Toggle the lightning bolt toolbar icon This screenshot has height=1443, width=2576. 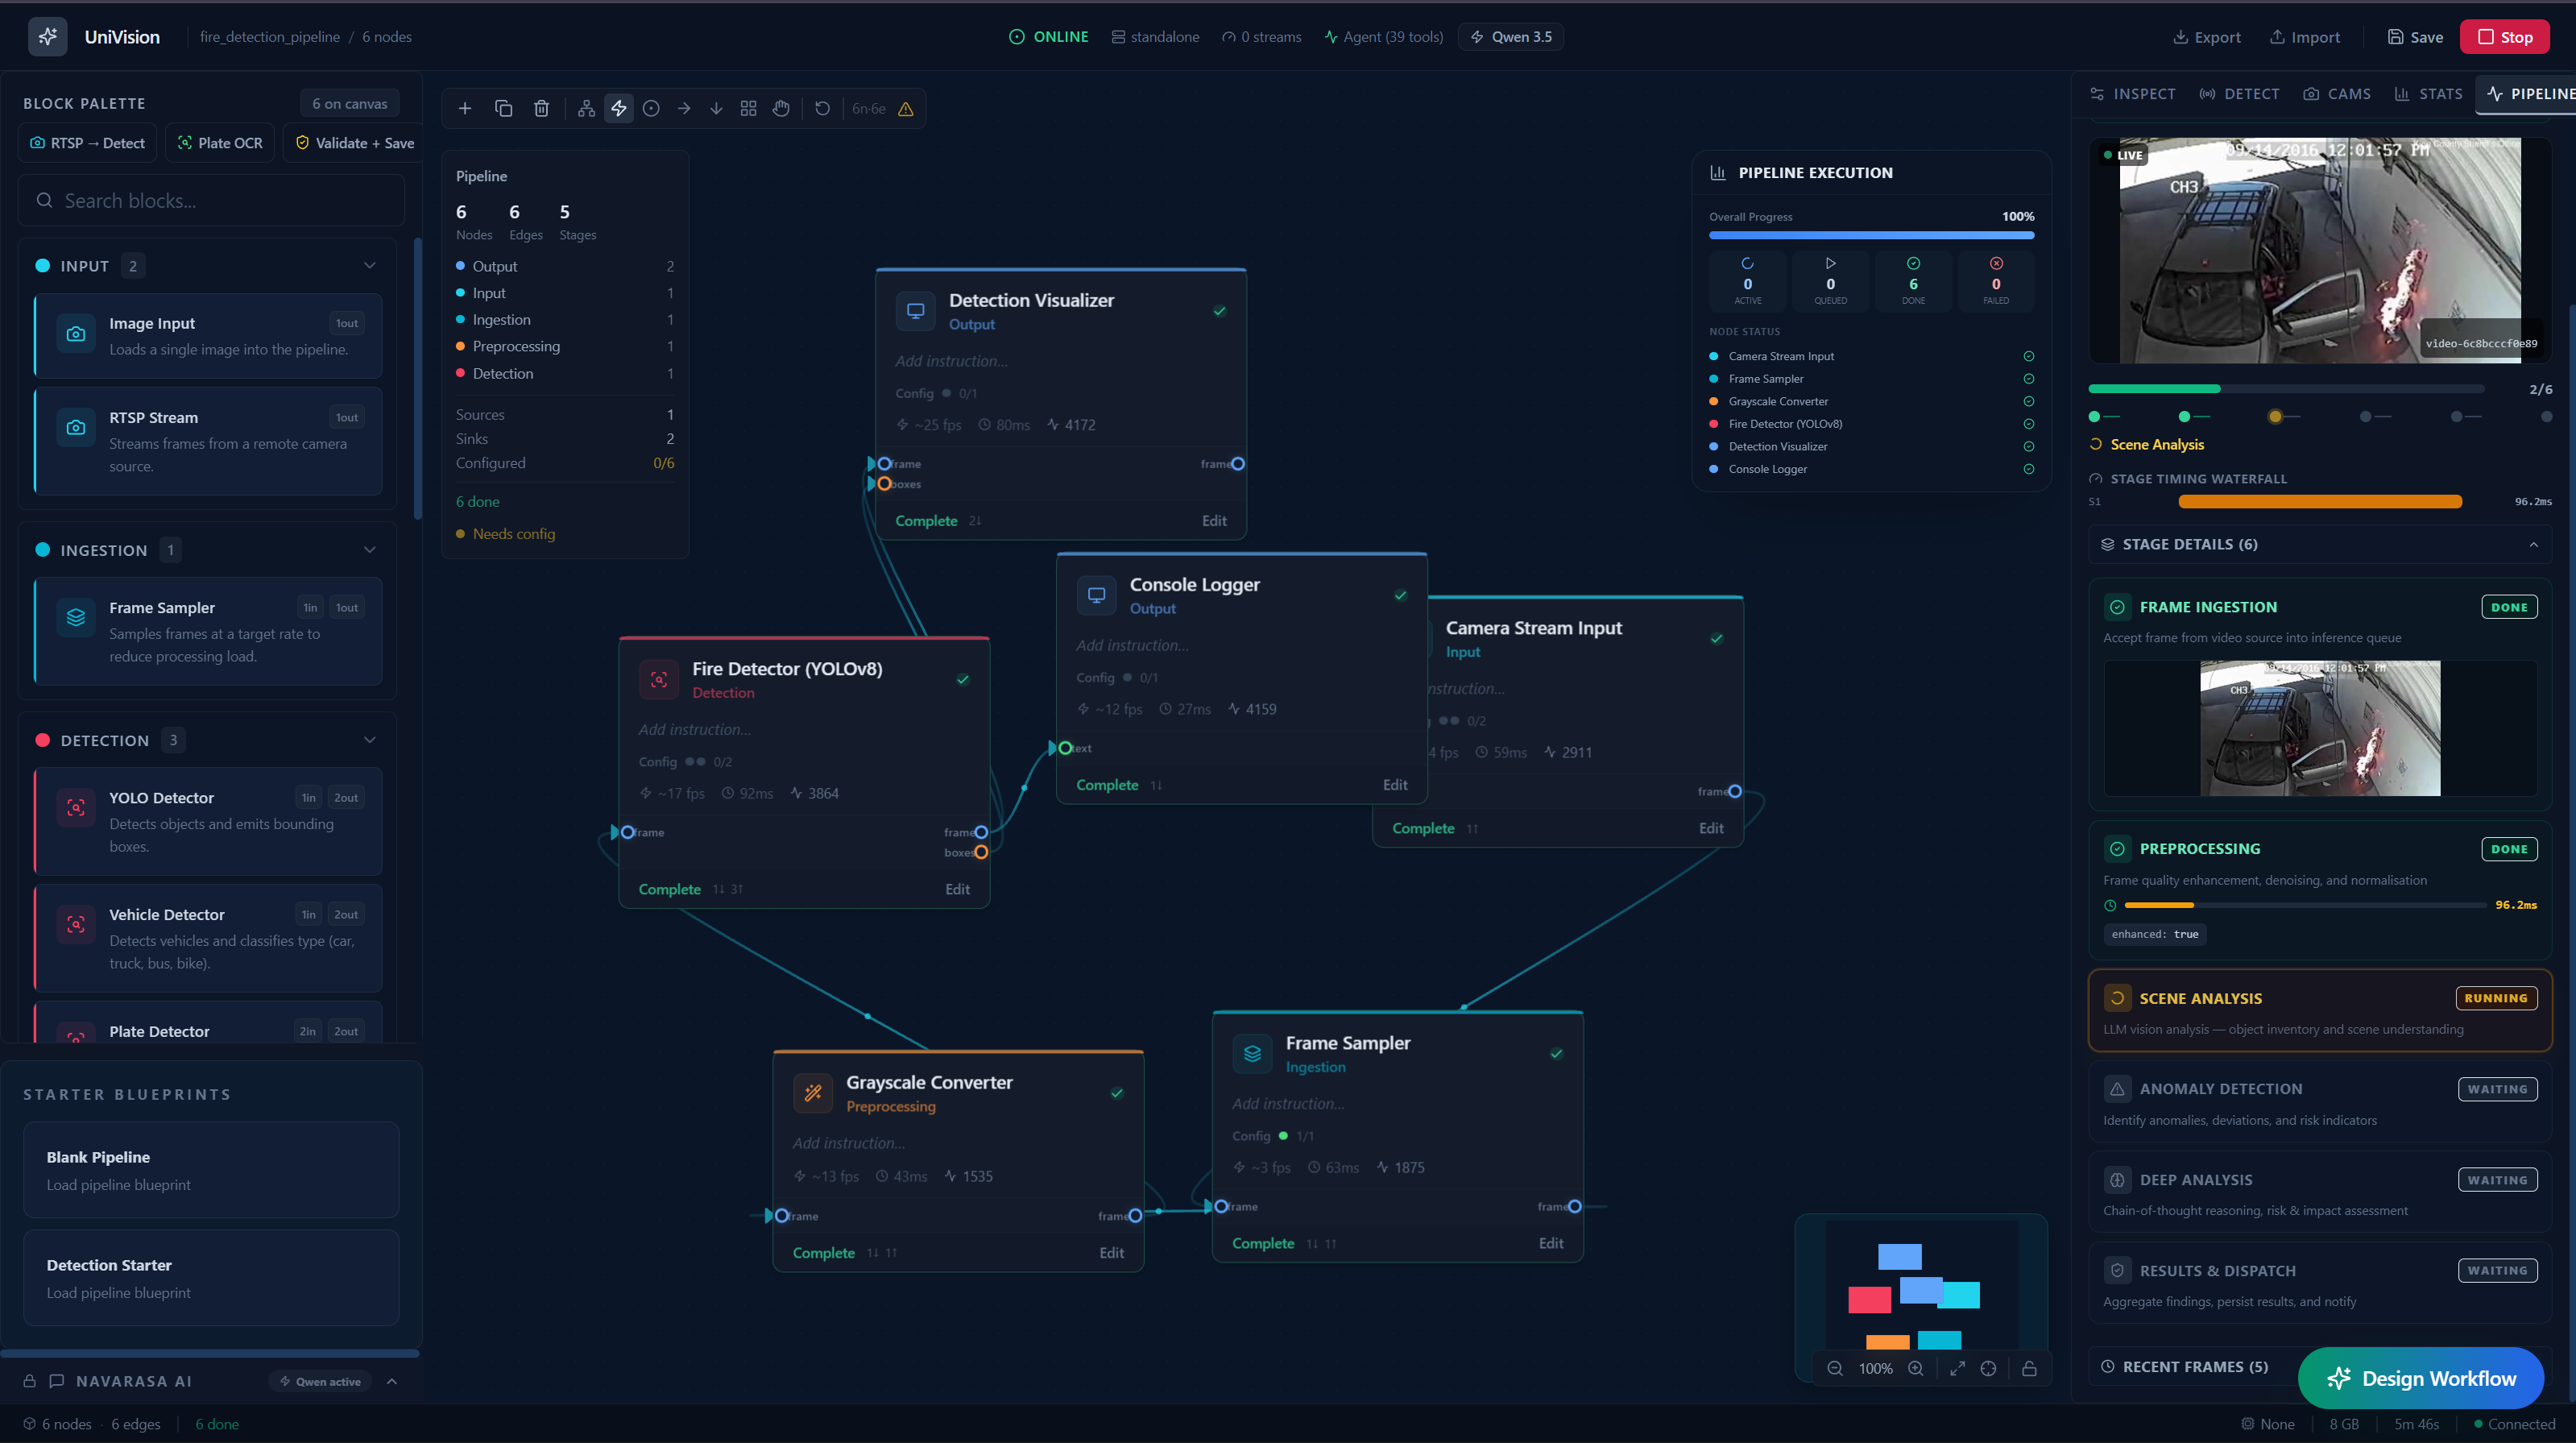tap(619, 108)
